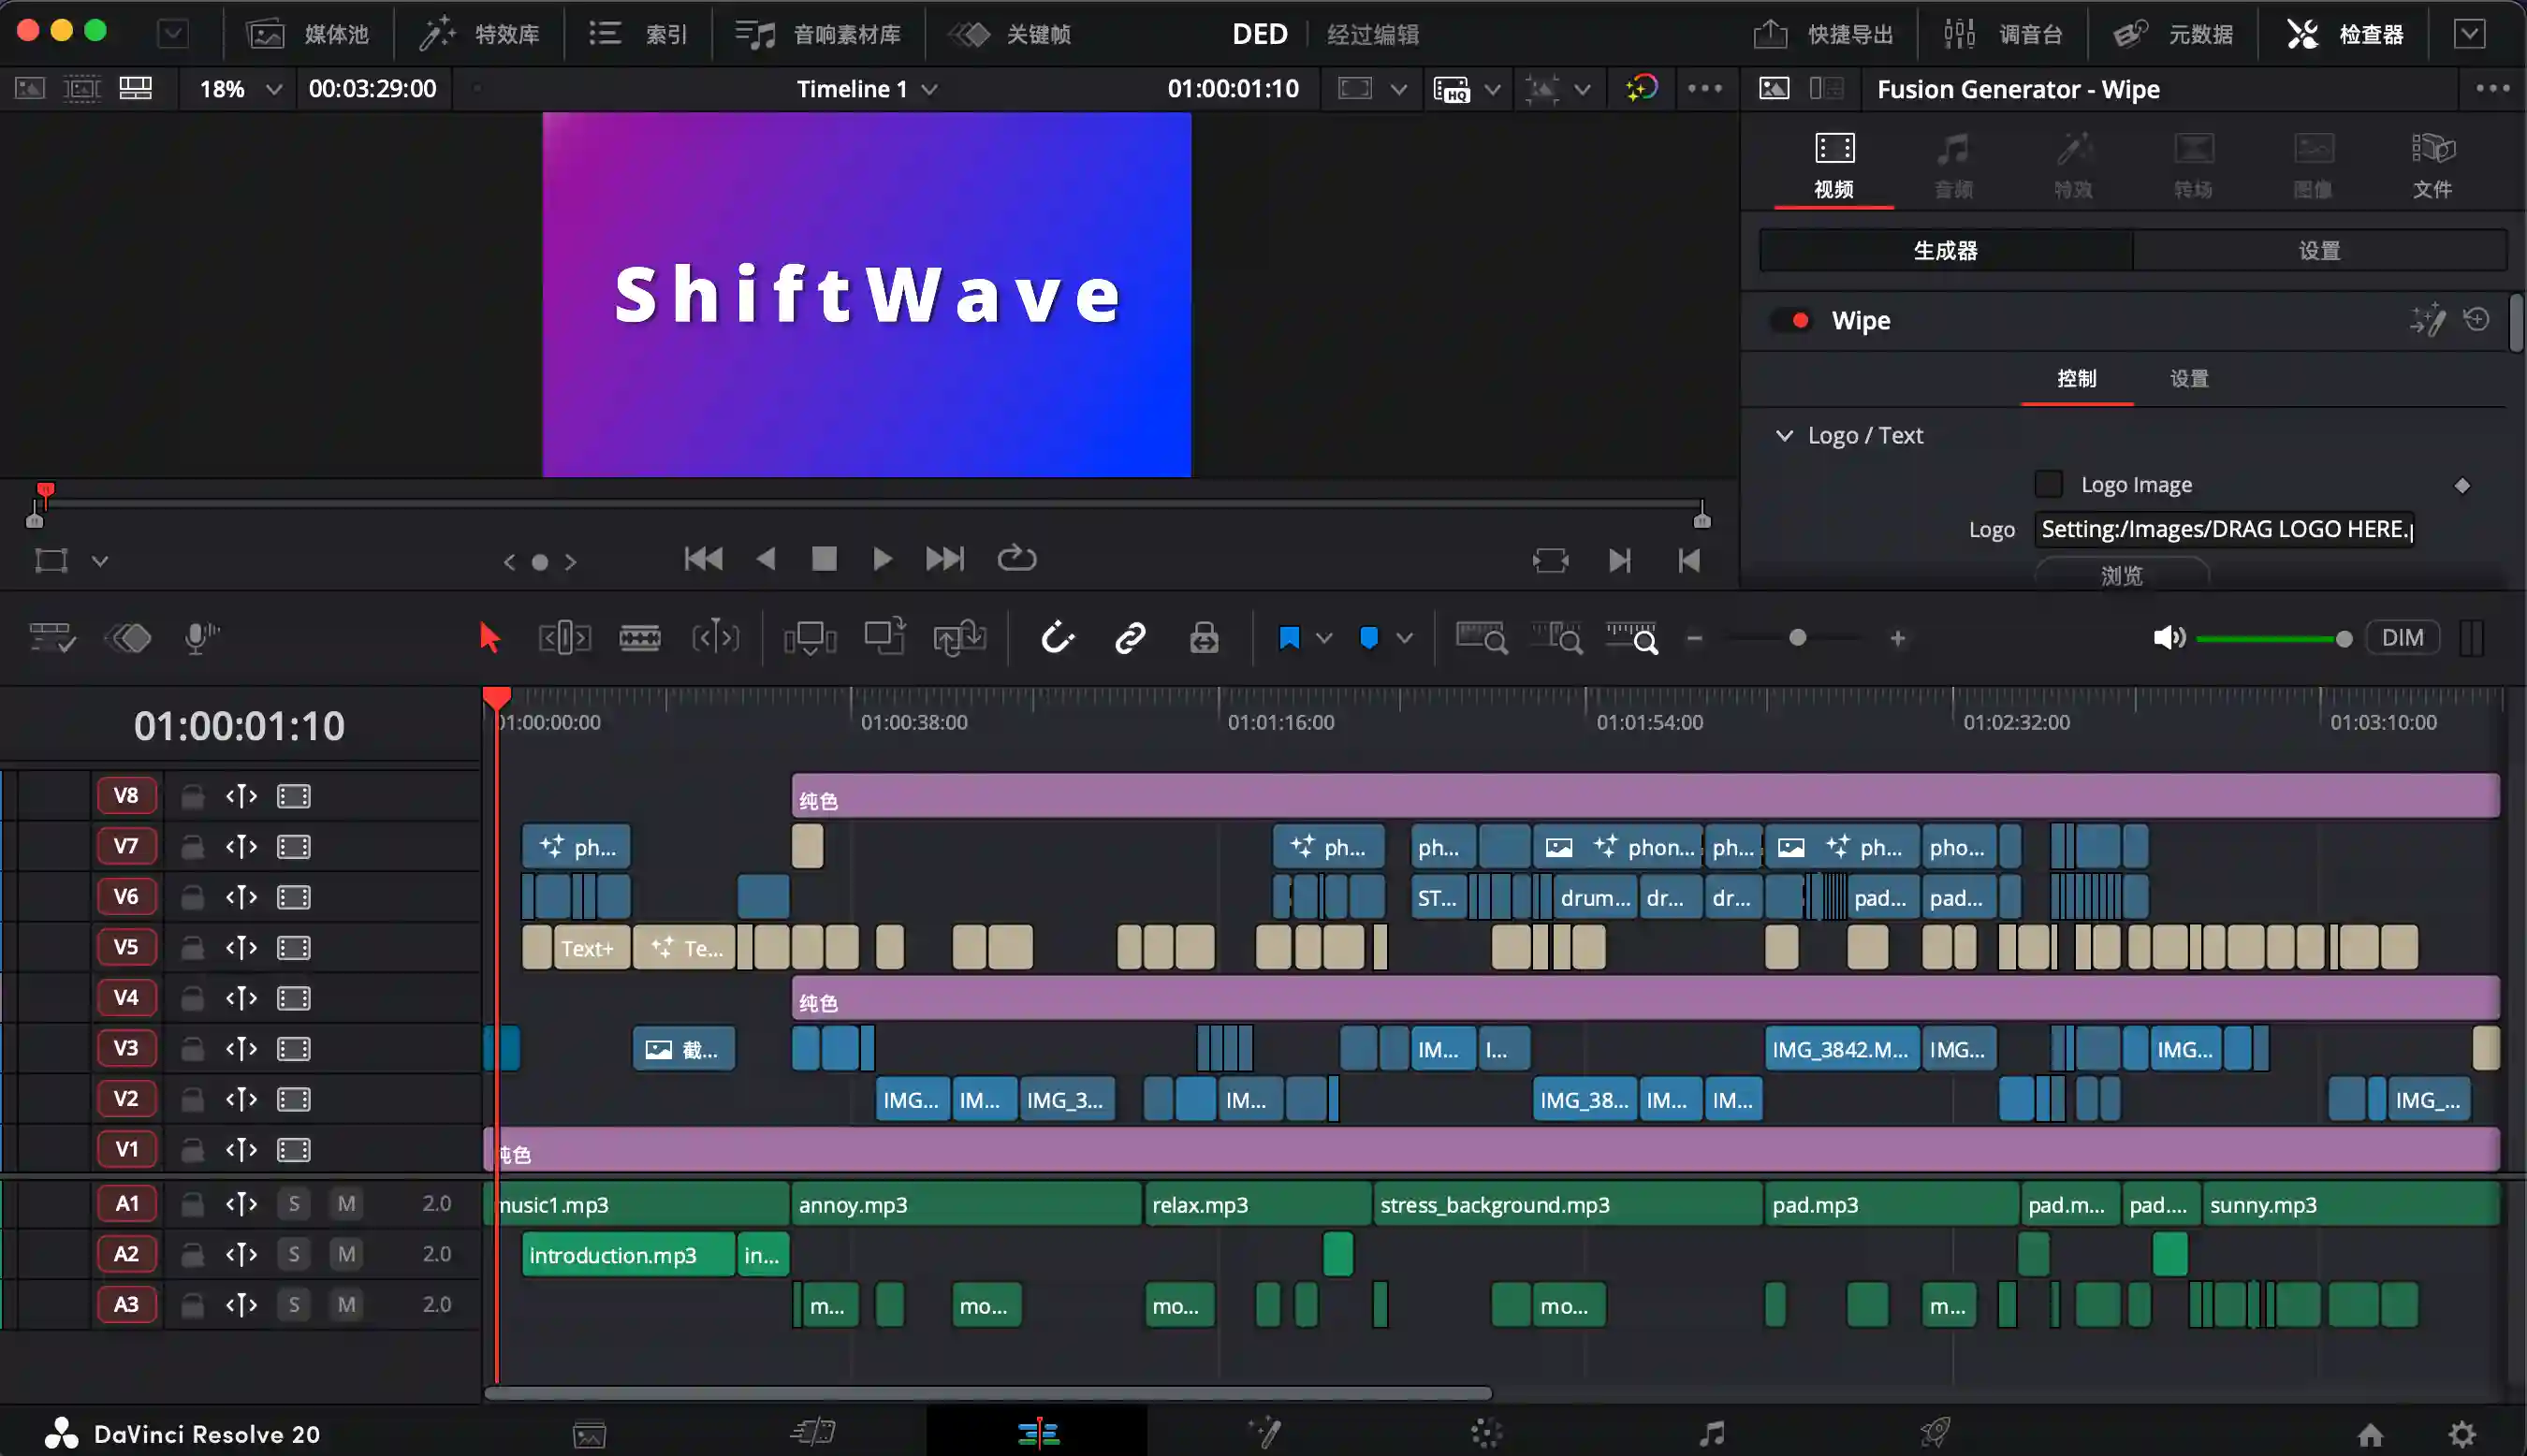Switch to the 设置 tab beside 生成器
Screen dimensions: 2527x1456
tap(2319, 250)
